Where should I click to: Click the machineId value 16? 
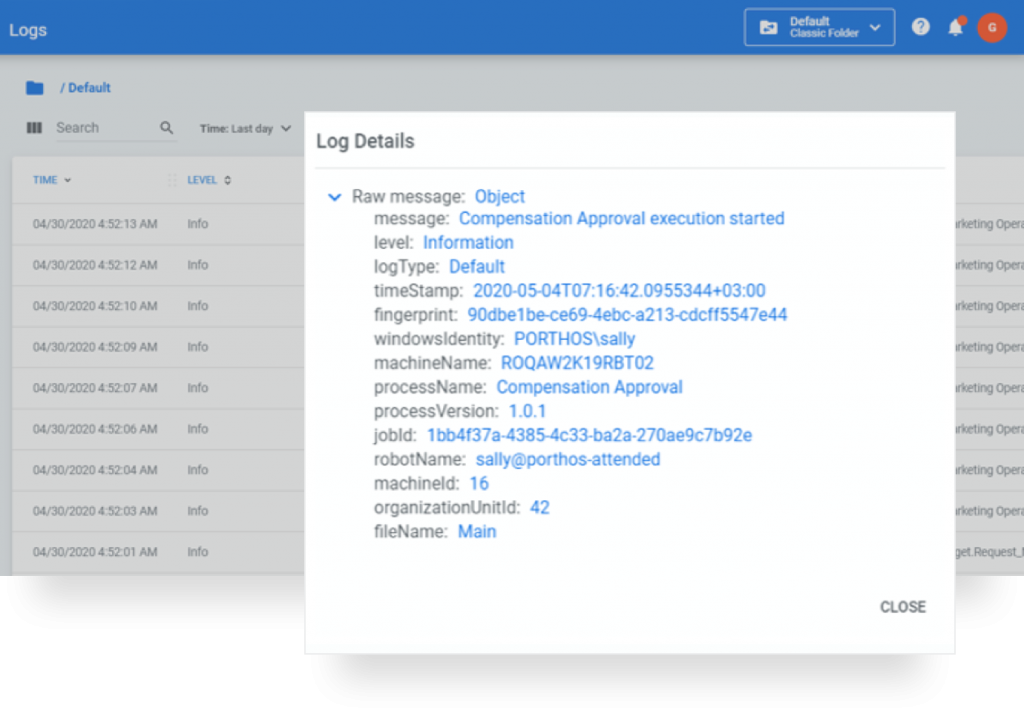pos(479,484)
